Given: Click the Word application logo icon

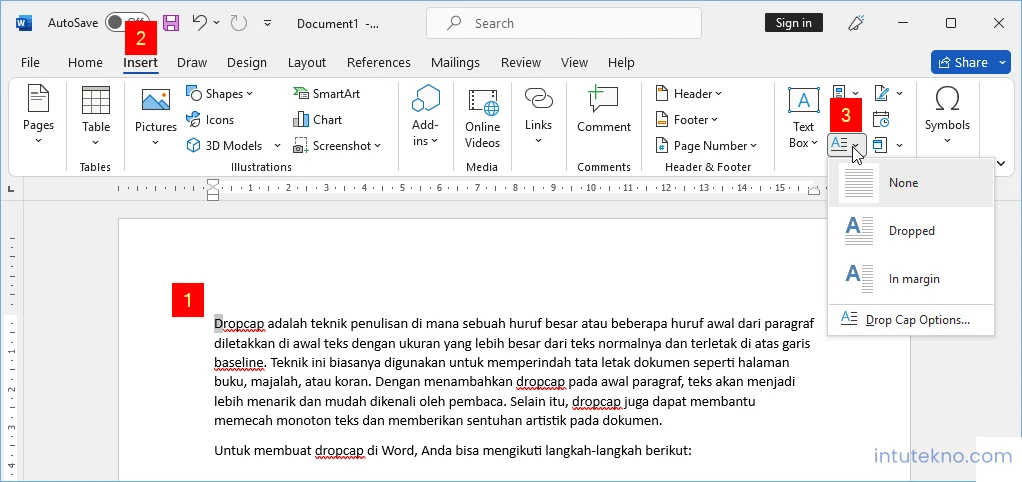Looking at the screenshot, I should click(x=24, y=23).
